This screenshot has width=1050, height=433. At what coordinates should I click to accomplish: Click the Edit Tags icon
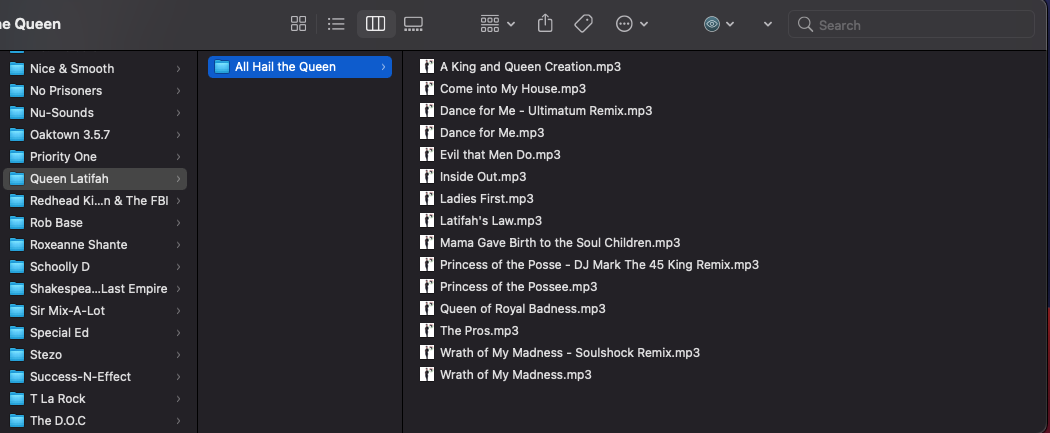point(584,24)
